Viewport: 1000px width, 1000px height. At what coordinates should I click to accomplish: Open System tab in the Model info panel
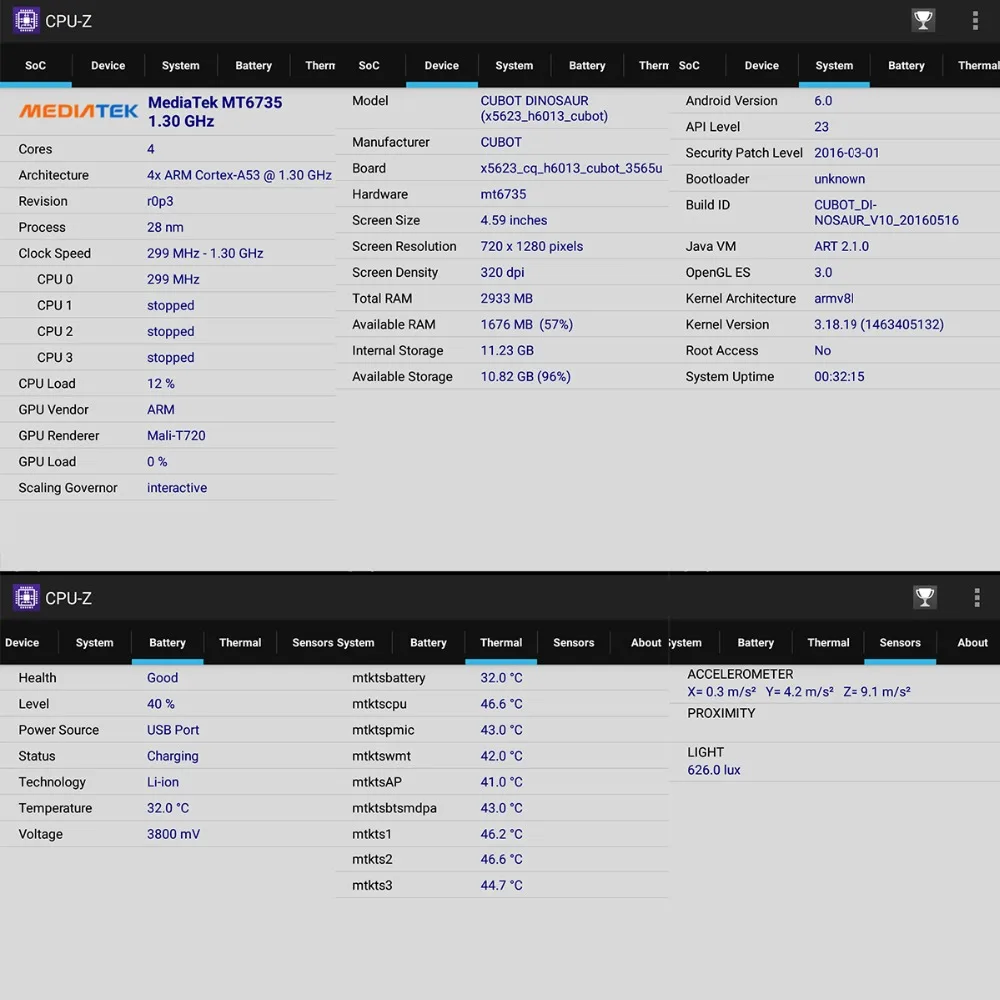pyautogui.click(x=514, y=66)
